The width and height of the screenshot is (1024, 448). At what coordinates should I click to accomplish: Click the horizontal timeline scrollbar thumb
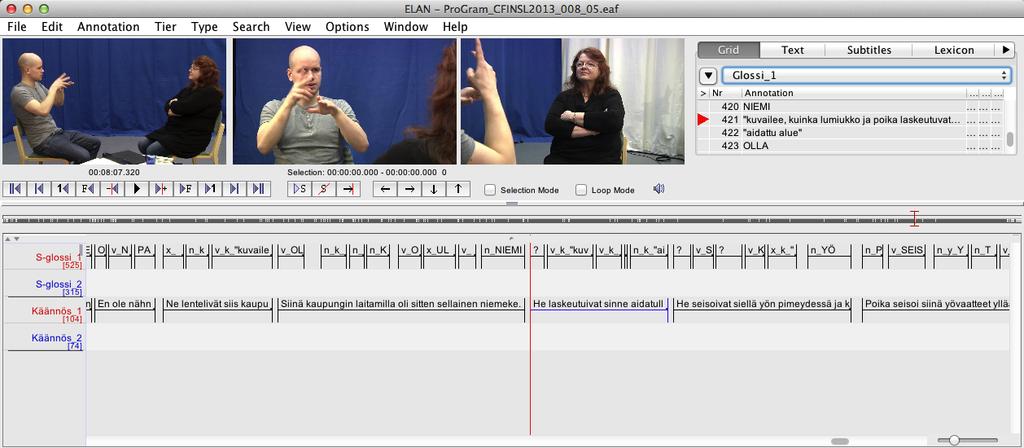pyautogui.click(x=839, y=441)
